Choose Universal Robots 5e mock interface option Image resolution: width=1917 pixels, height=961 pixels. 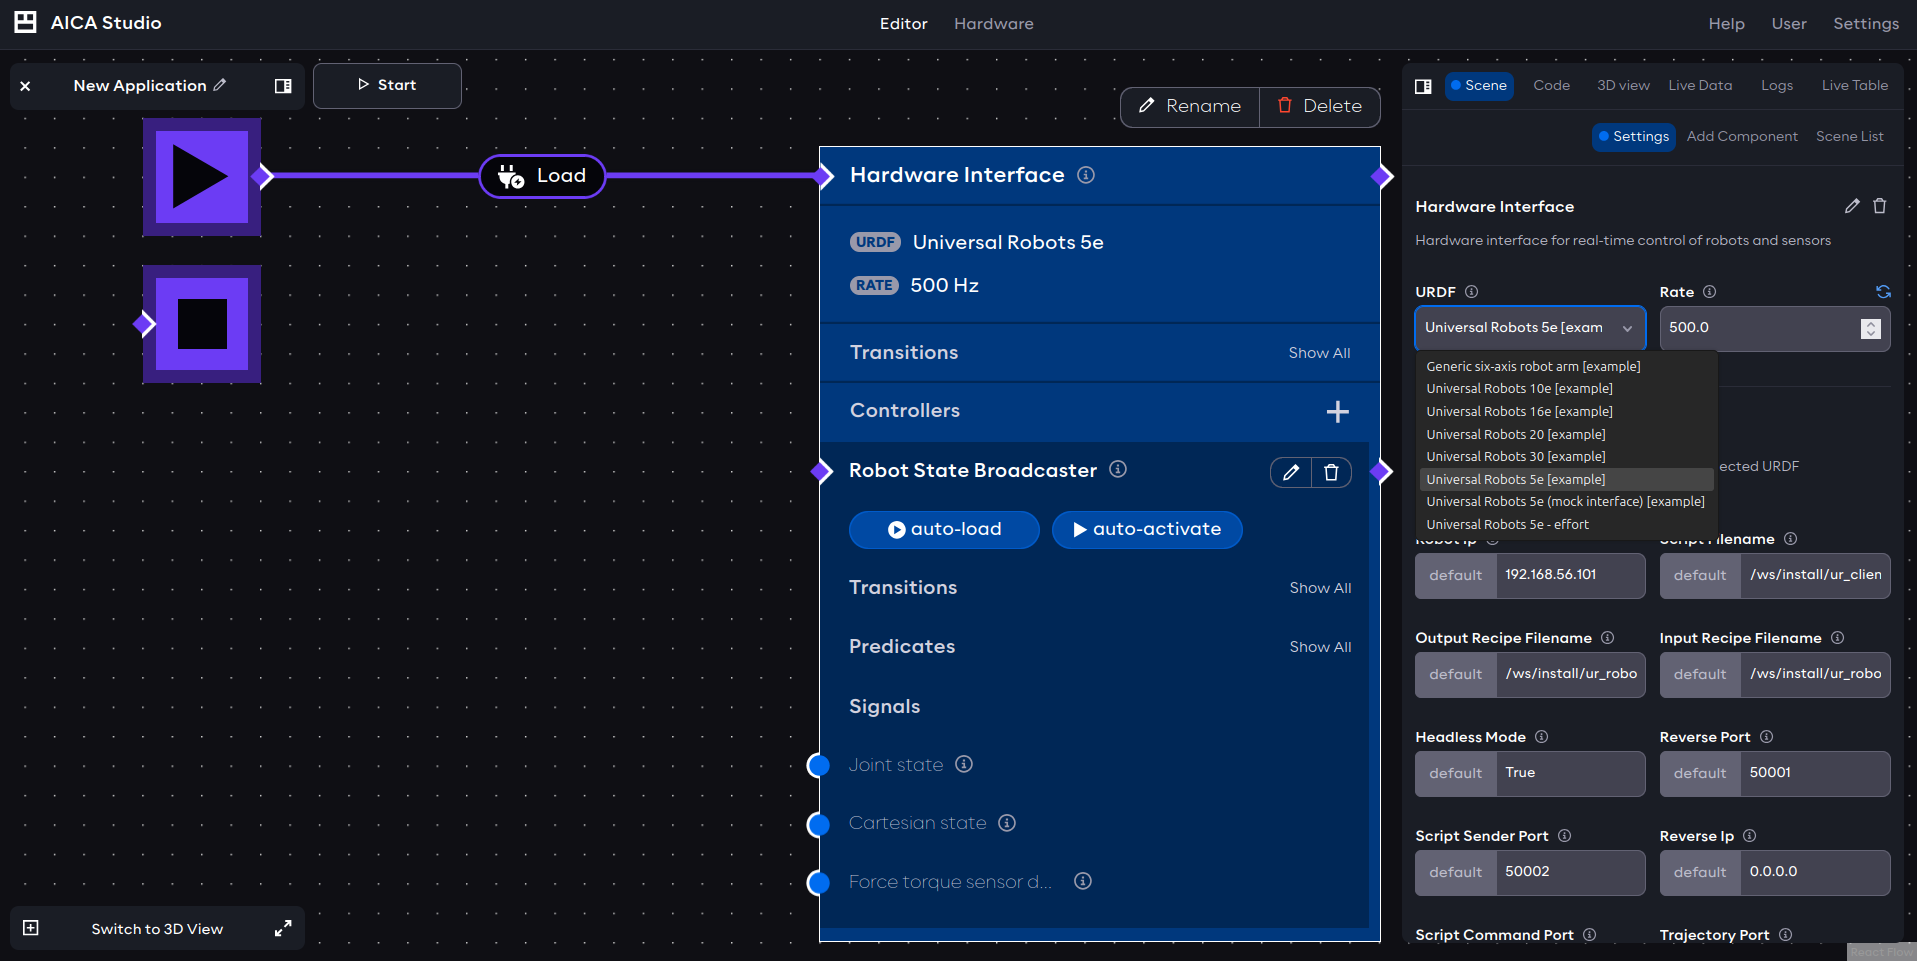click(x=1565, y=502)
